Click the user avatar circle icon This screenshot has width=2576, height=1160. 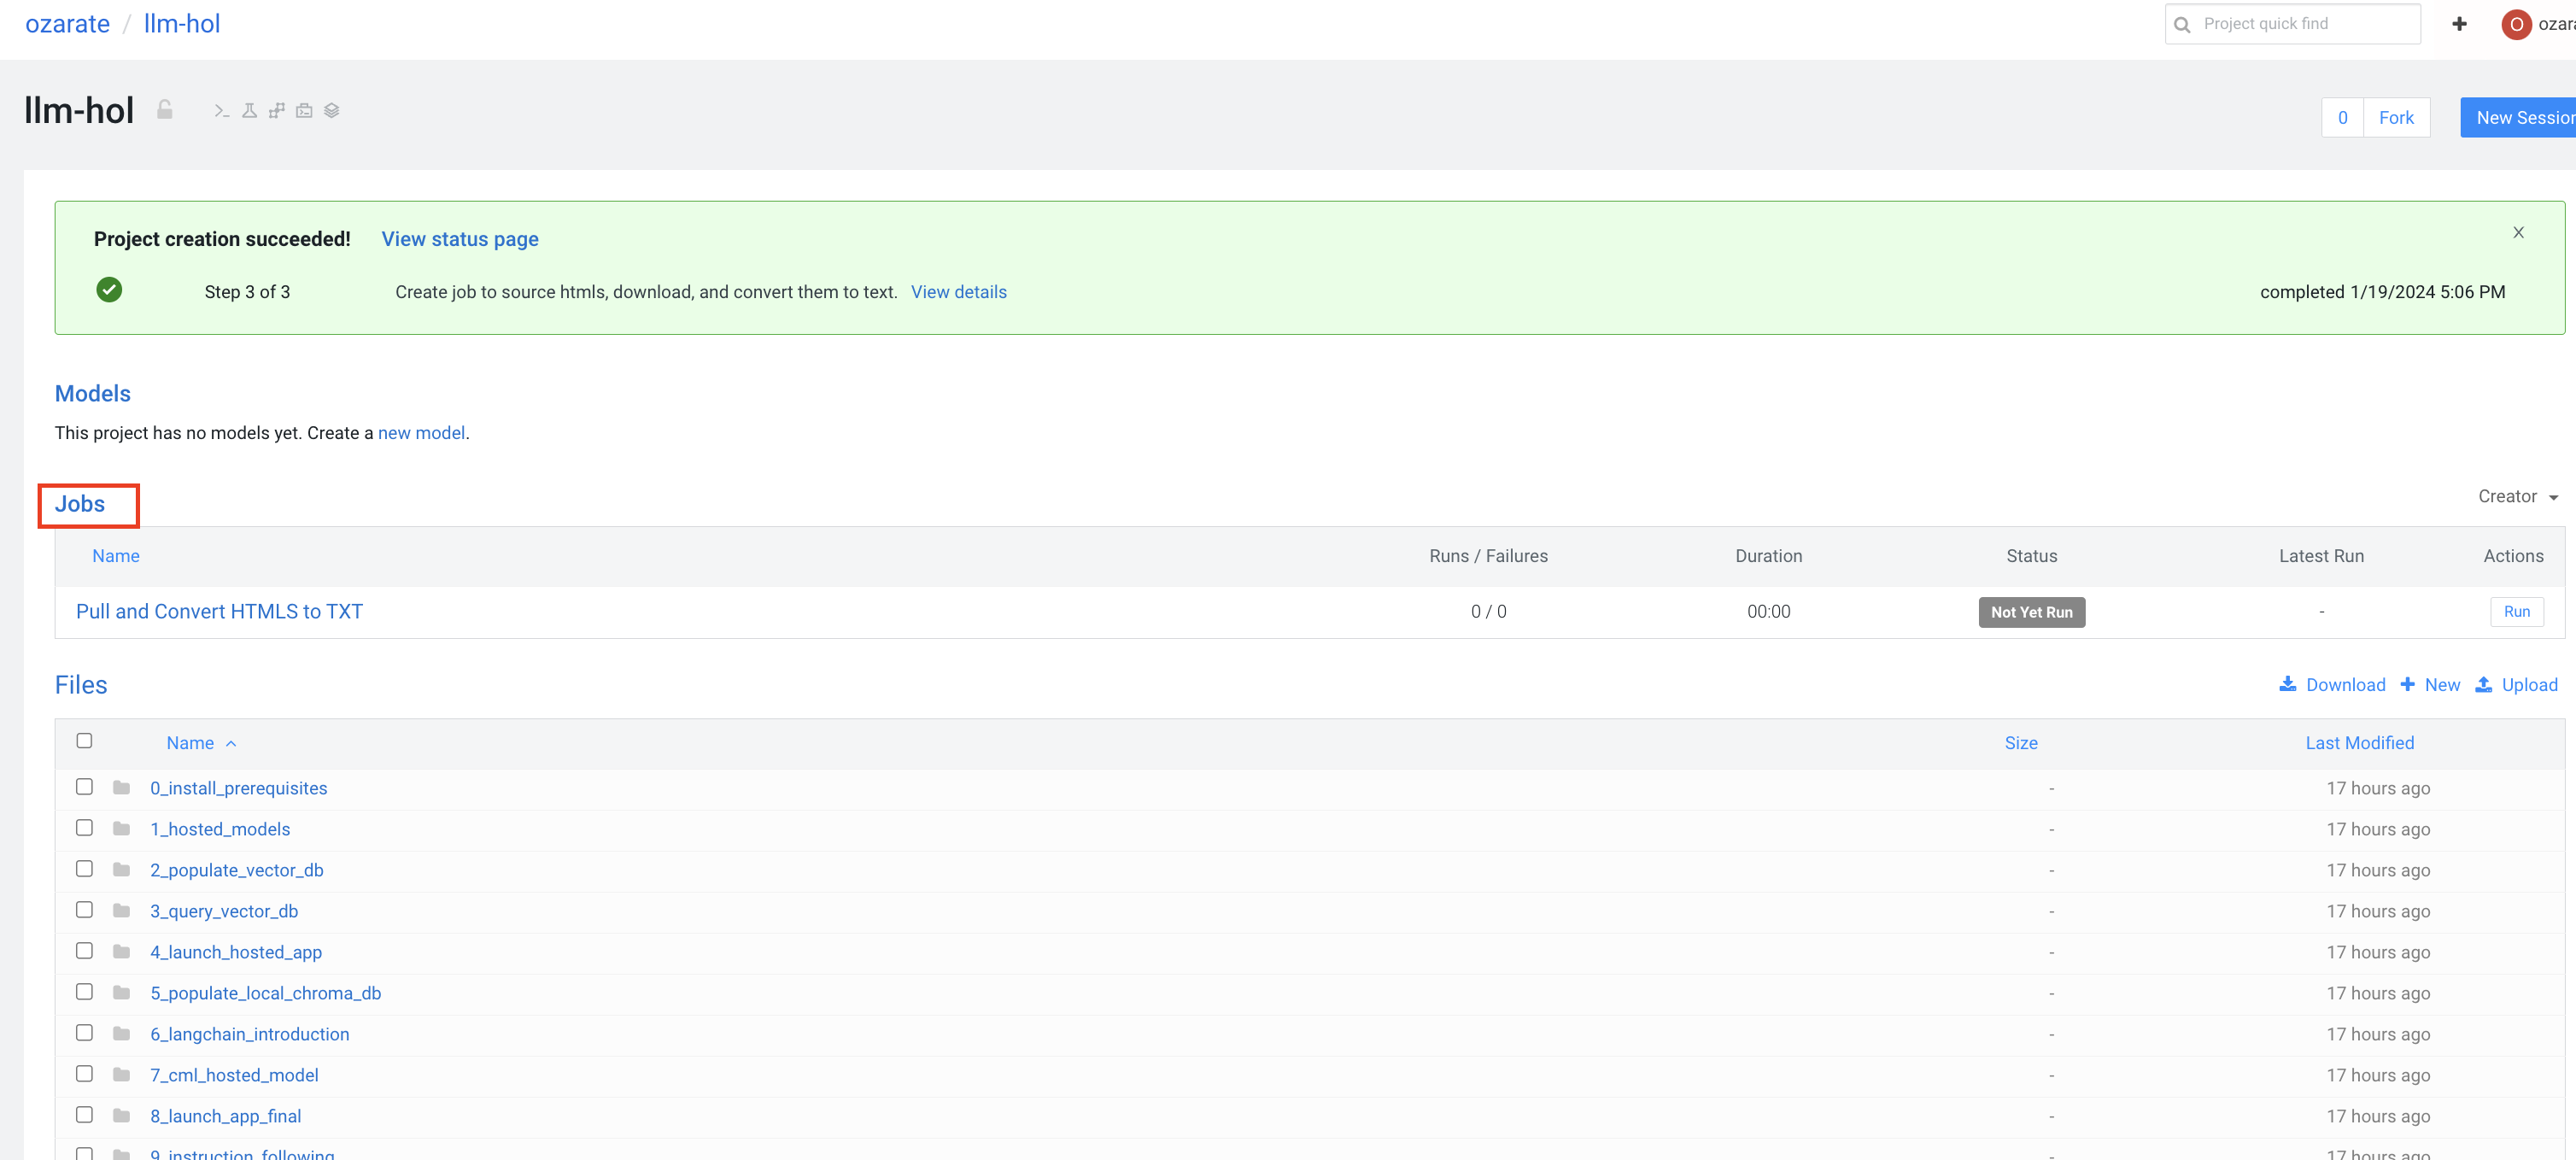click(x=2516, y=24)
